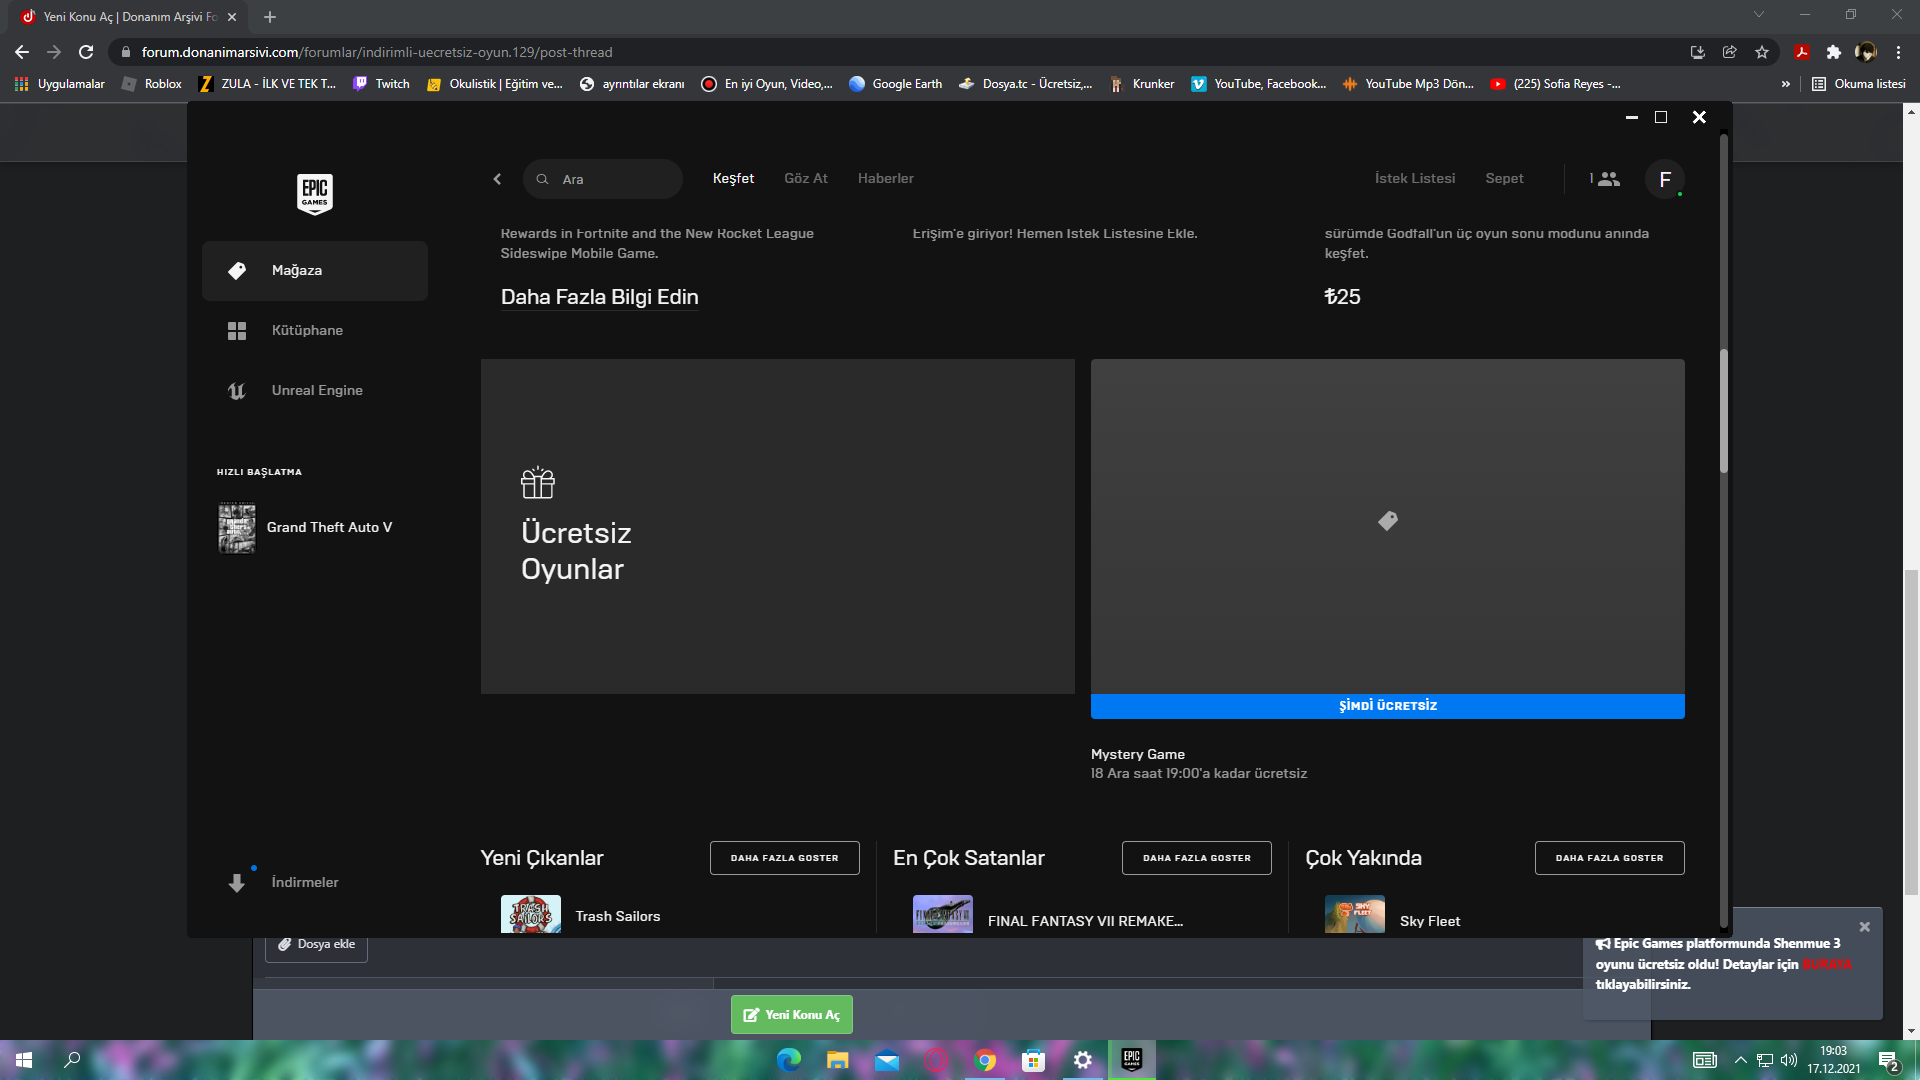Screen dimensions: 1920x1080
Task: Open the Sepet cart link
Action: click(1504, 179)
